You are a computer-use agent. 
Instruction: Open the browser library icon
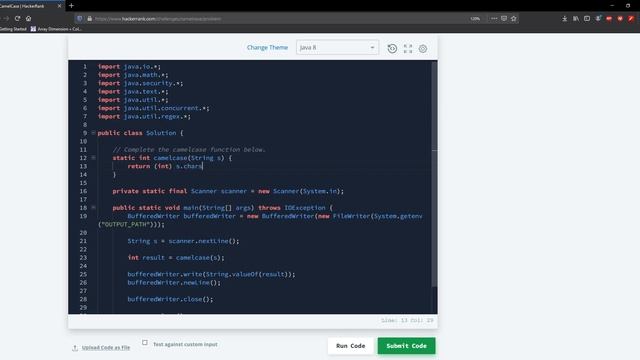[576, 18]
